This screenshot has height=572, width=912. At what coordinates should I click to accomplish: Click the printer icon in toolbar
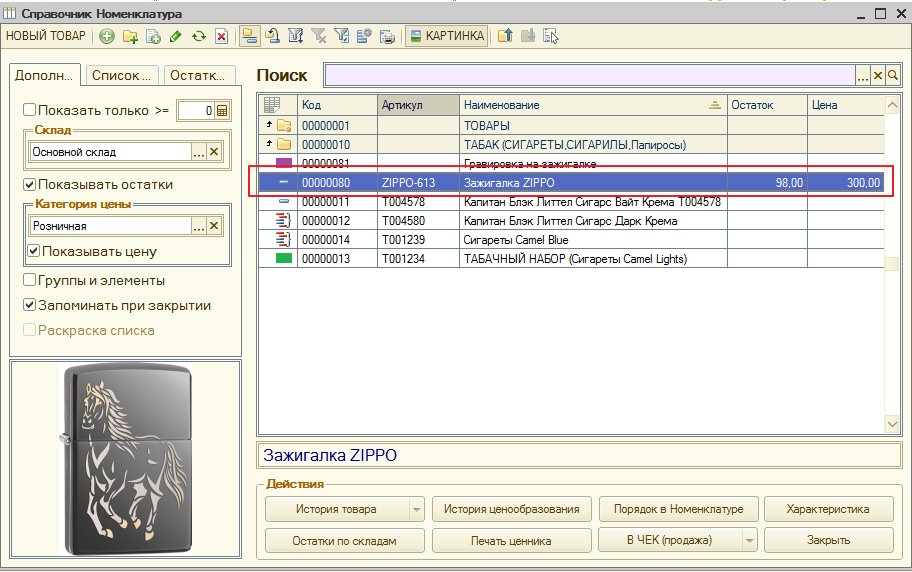click(387, 37)
